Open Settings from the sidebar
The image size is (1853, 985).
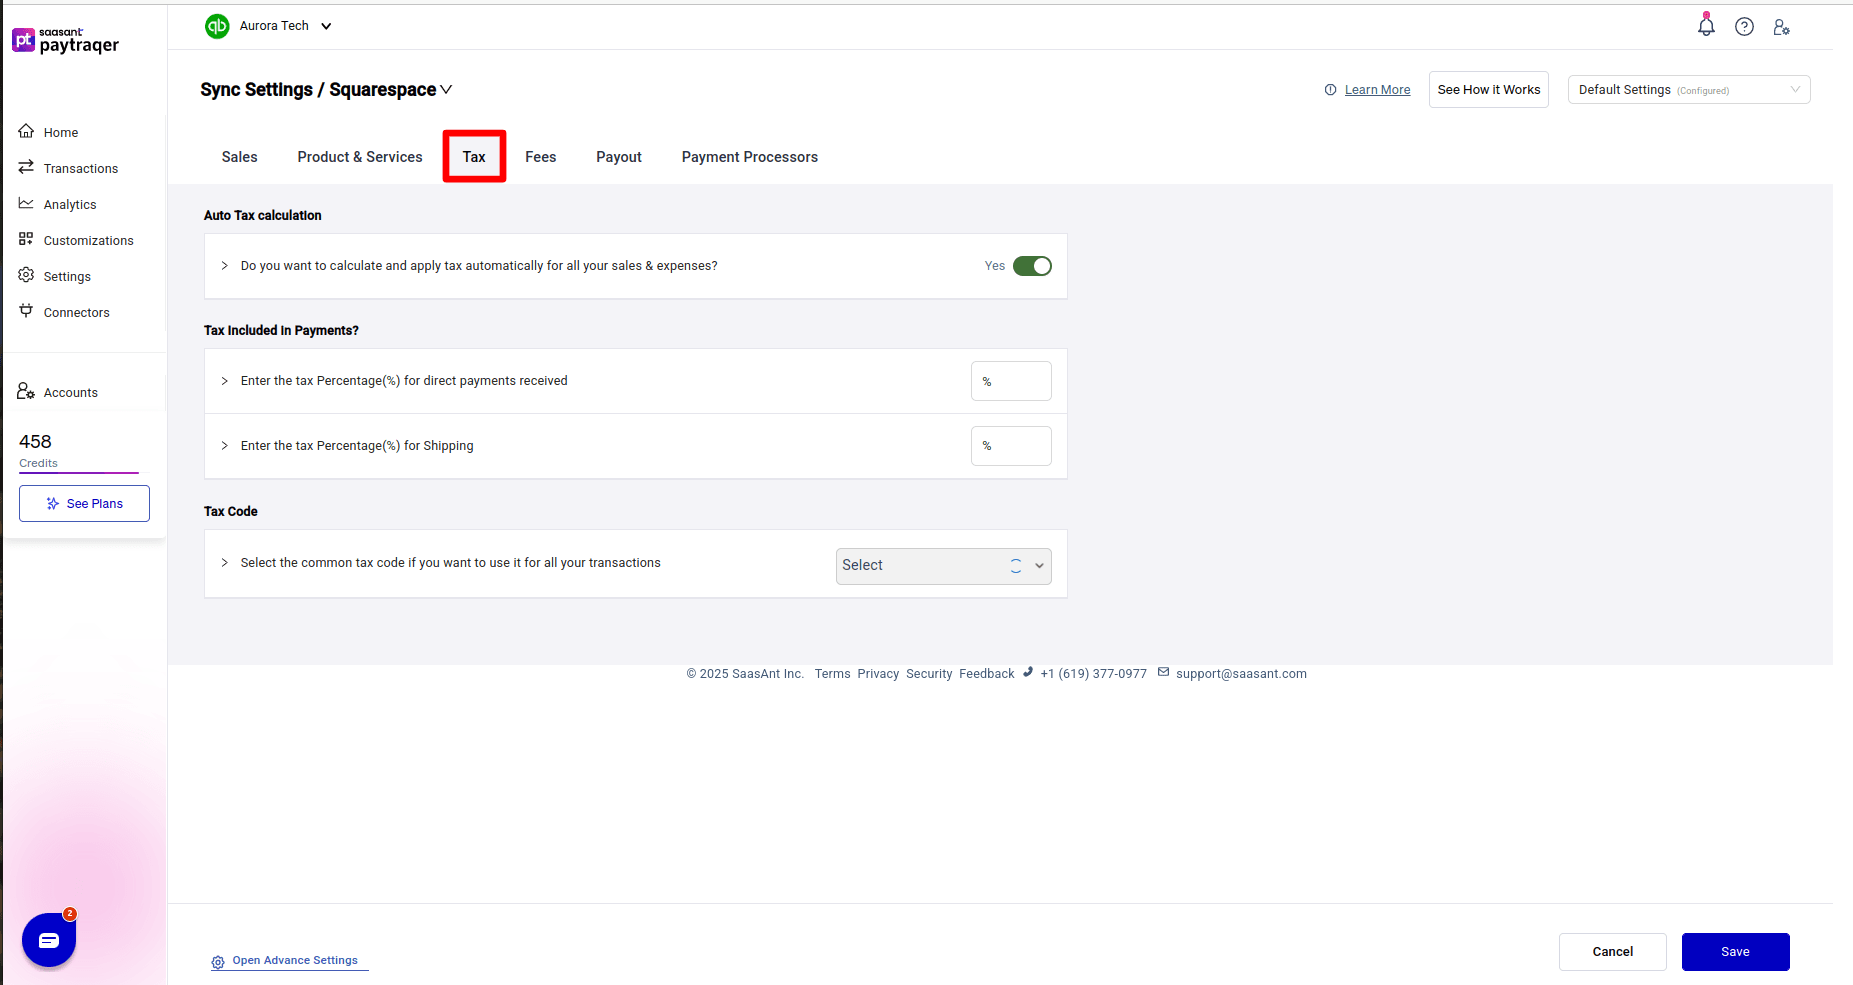(x=68, y=276)
